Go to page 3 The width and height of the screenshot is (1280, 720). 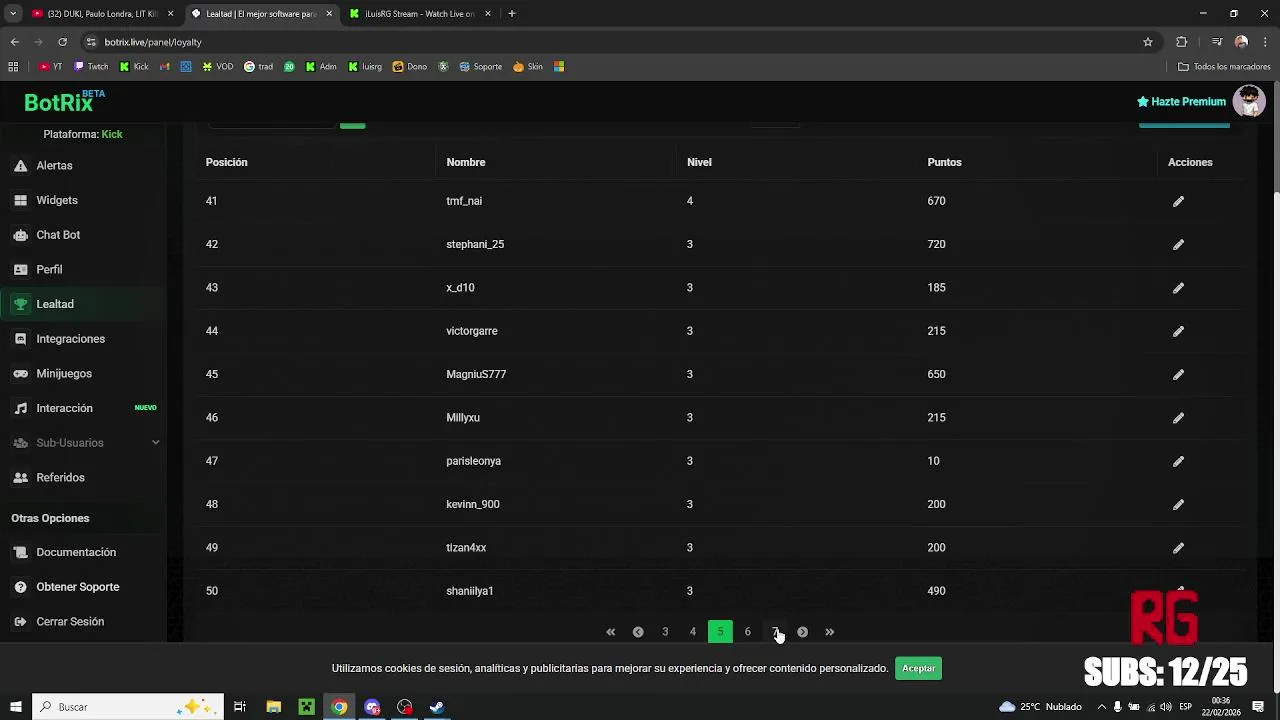(x=665, y=632)
